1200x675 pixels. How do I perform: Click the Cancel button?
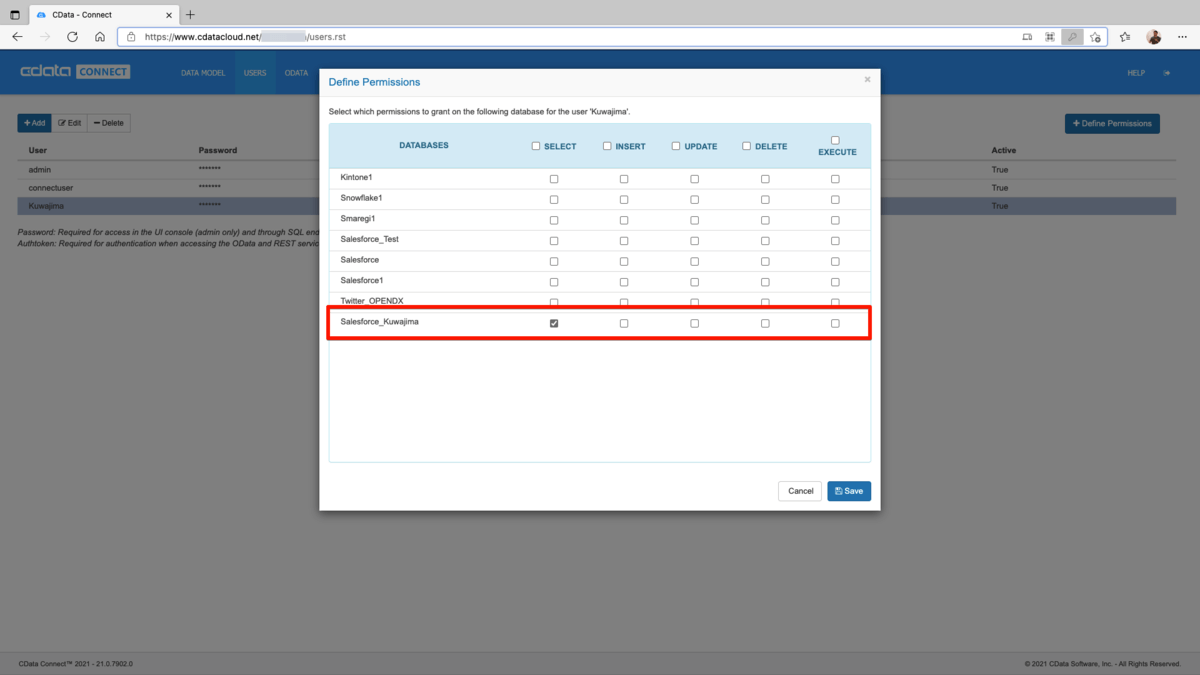pyautogui.click(x=800, y=491)
